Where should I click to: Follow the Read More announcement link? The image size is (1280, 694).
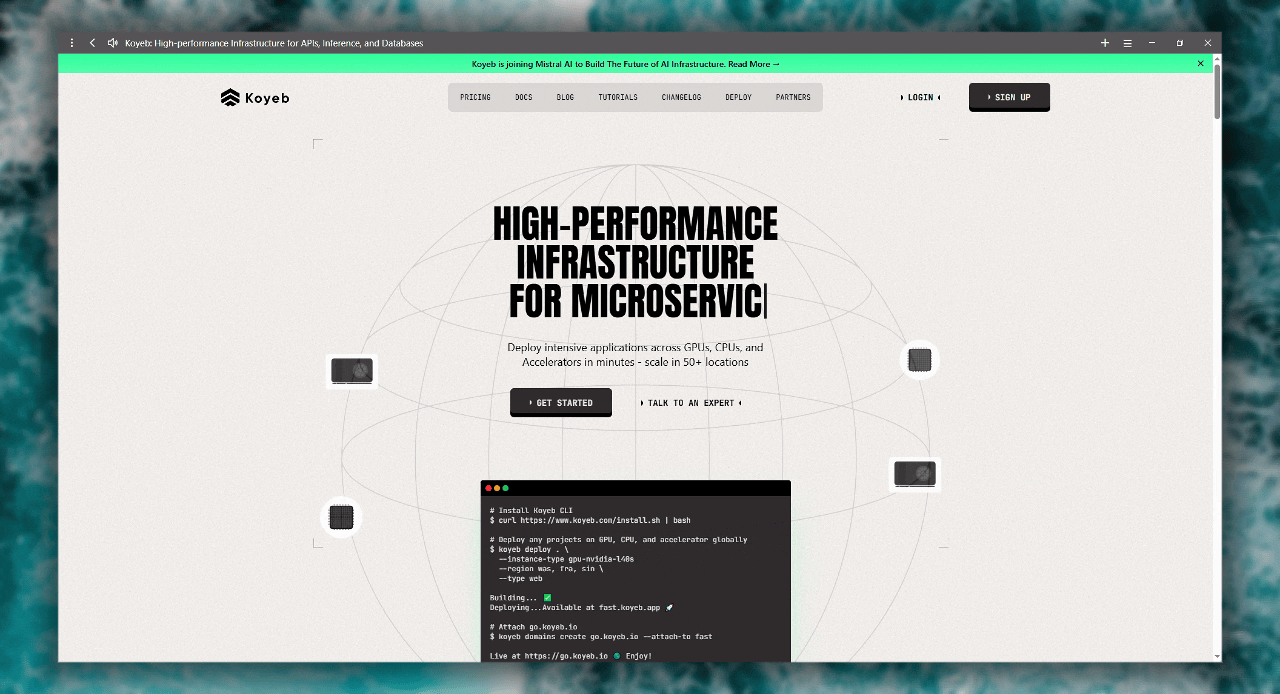click(x=754, y=63)
